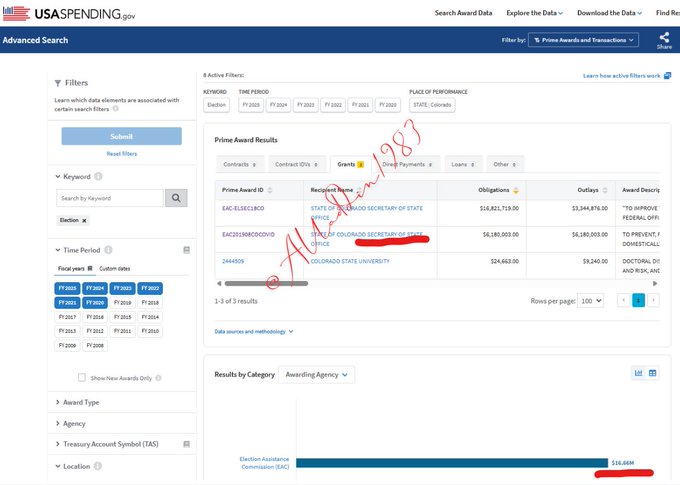Check the Show New Awards Only box
680x485 pixels.
pos(82,377)
